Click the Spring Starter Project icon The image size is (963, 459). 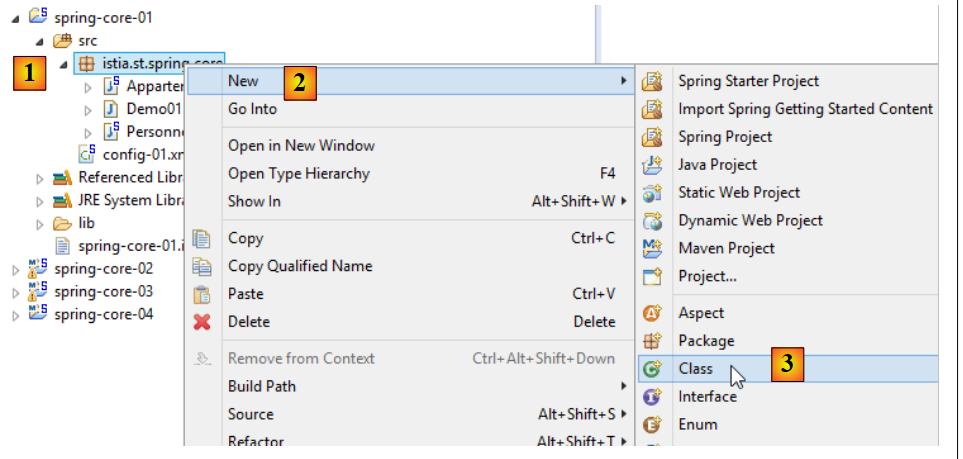pyautogui.click(x=653, y=81)
